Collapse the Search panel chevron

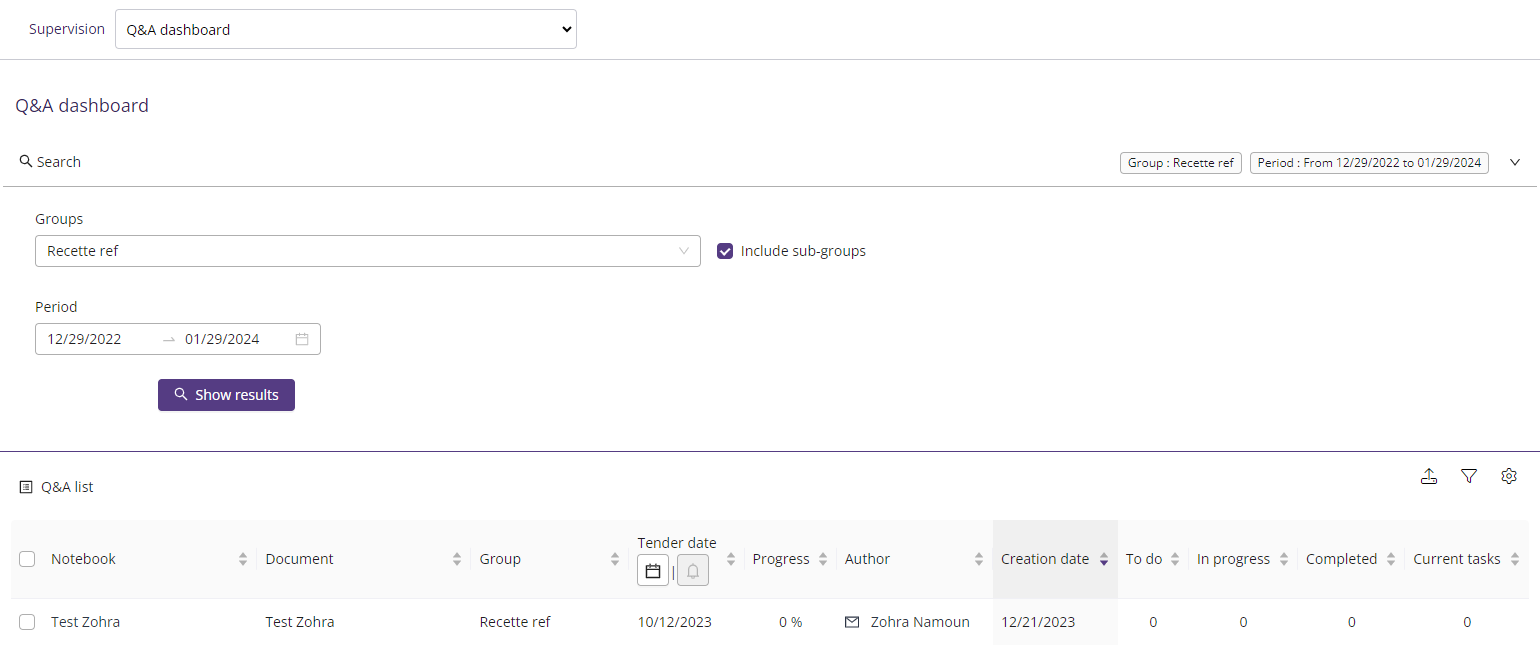pyautogui.click(x=1515, y=162)
